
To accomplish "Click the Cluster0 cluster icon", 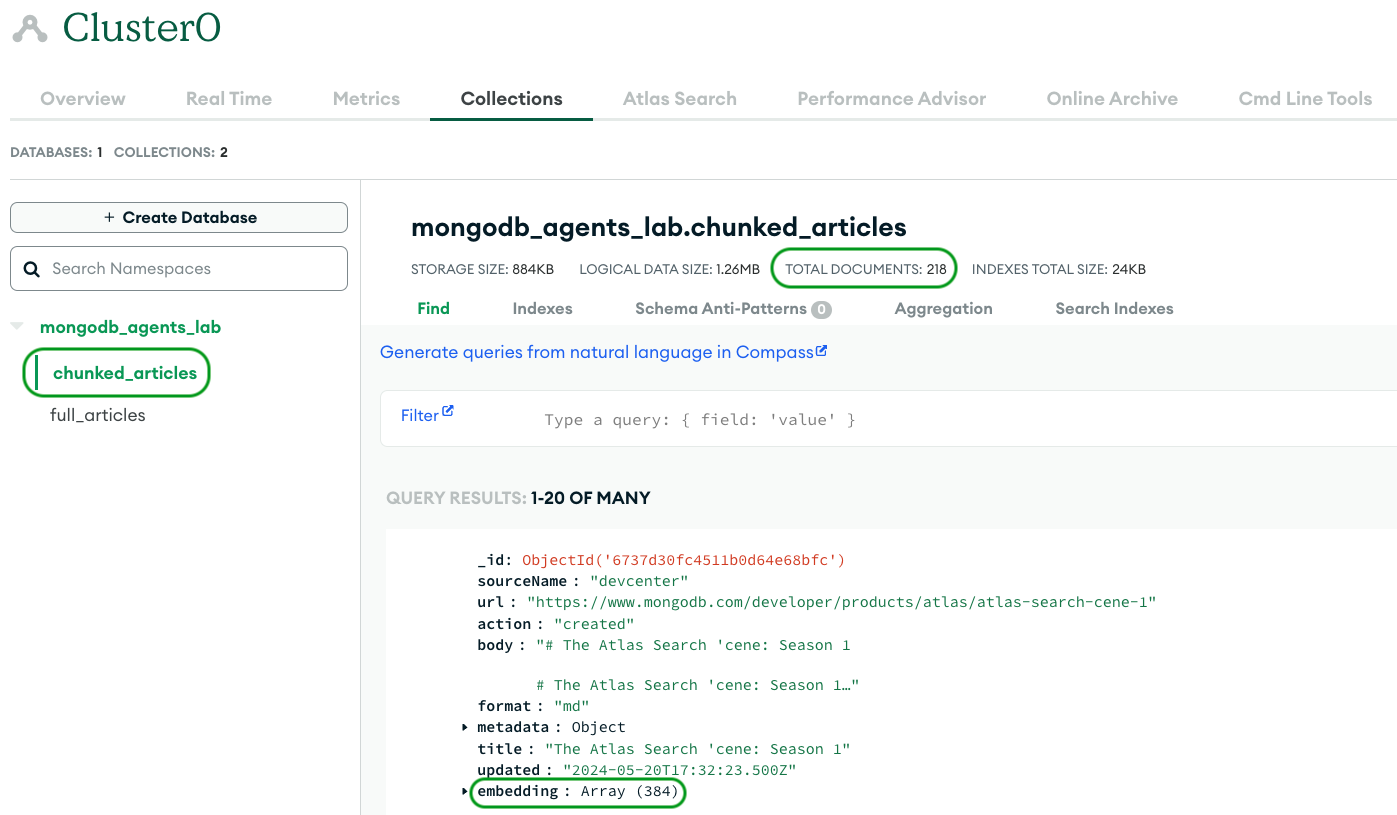I will pyautogui.click(x=30, y=29).
